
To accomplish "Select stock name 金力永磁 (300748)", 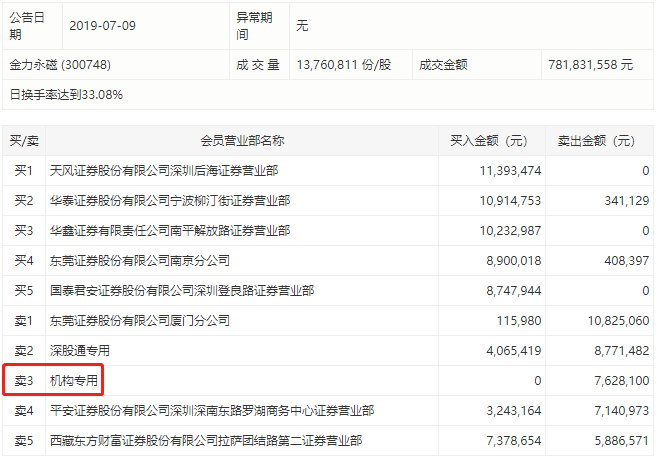I will (60, 65).
